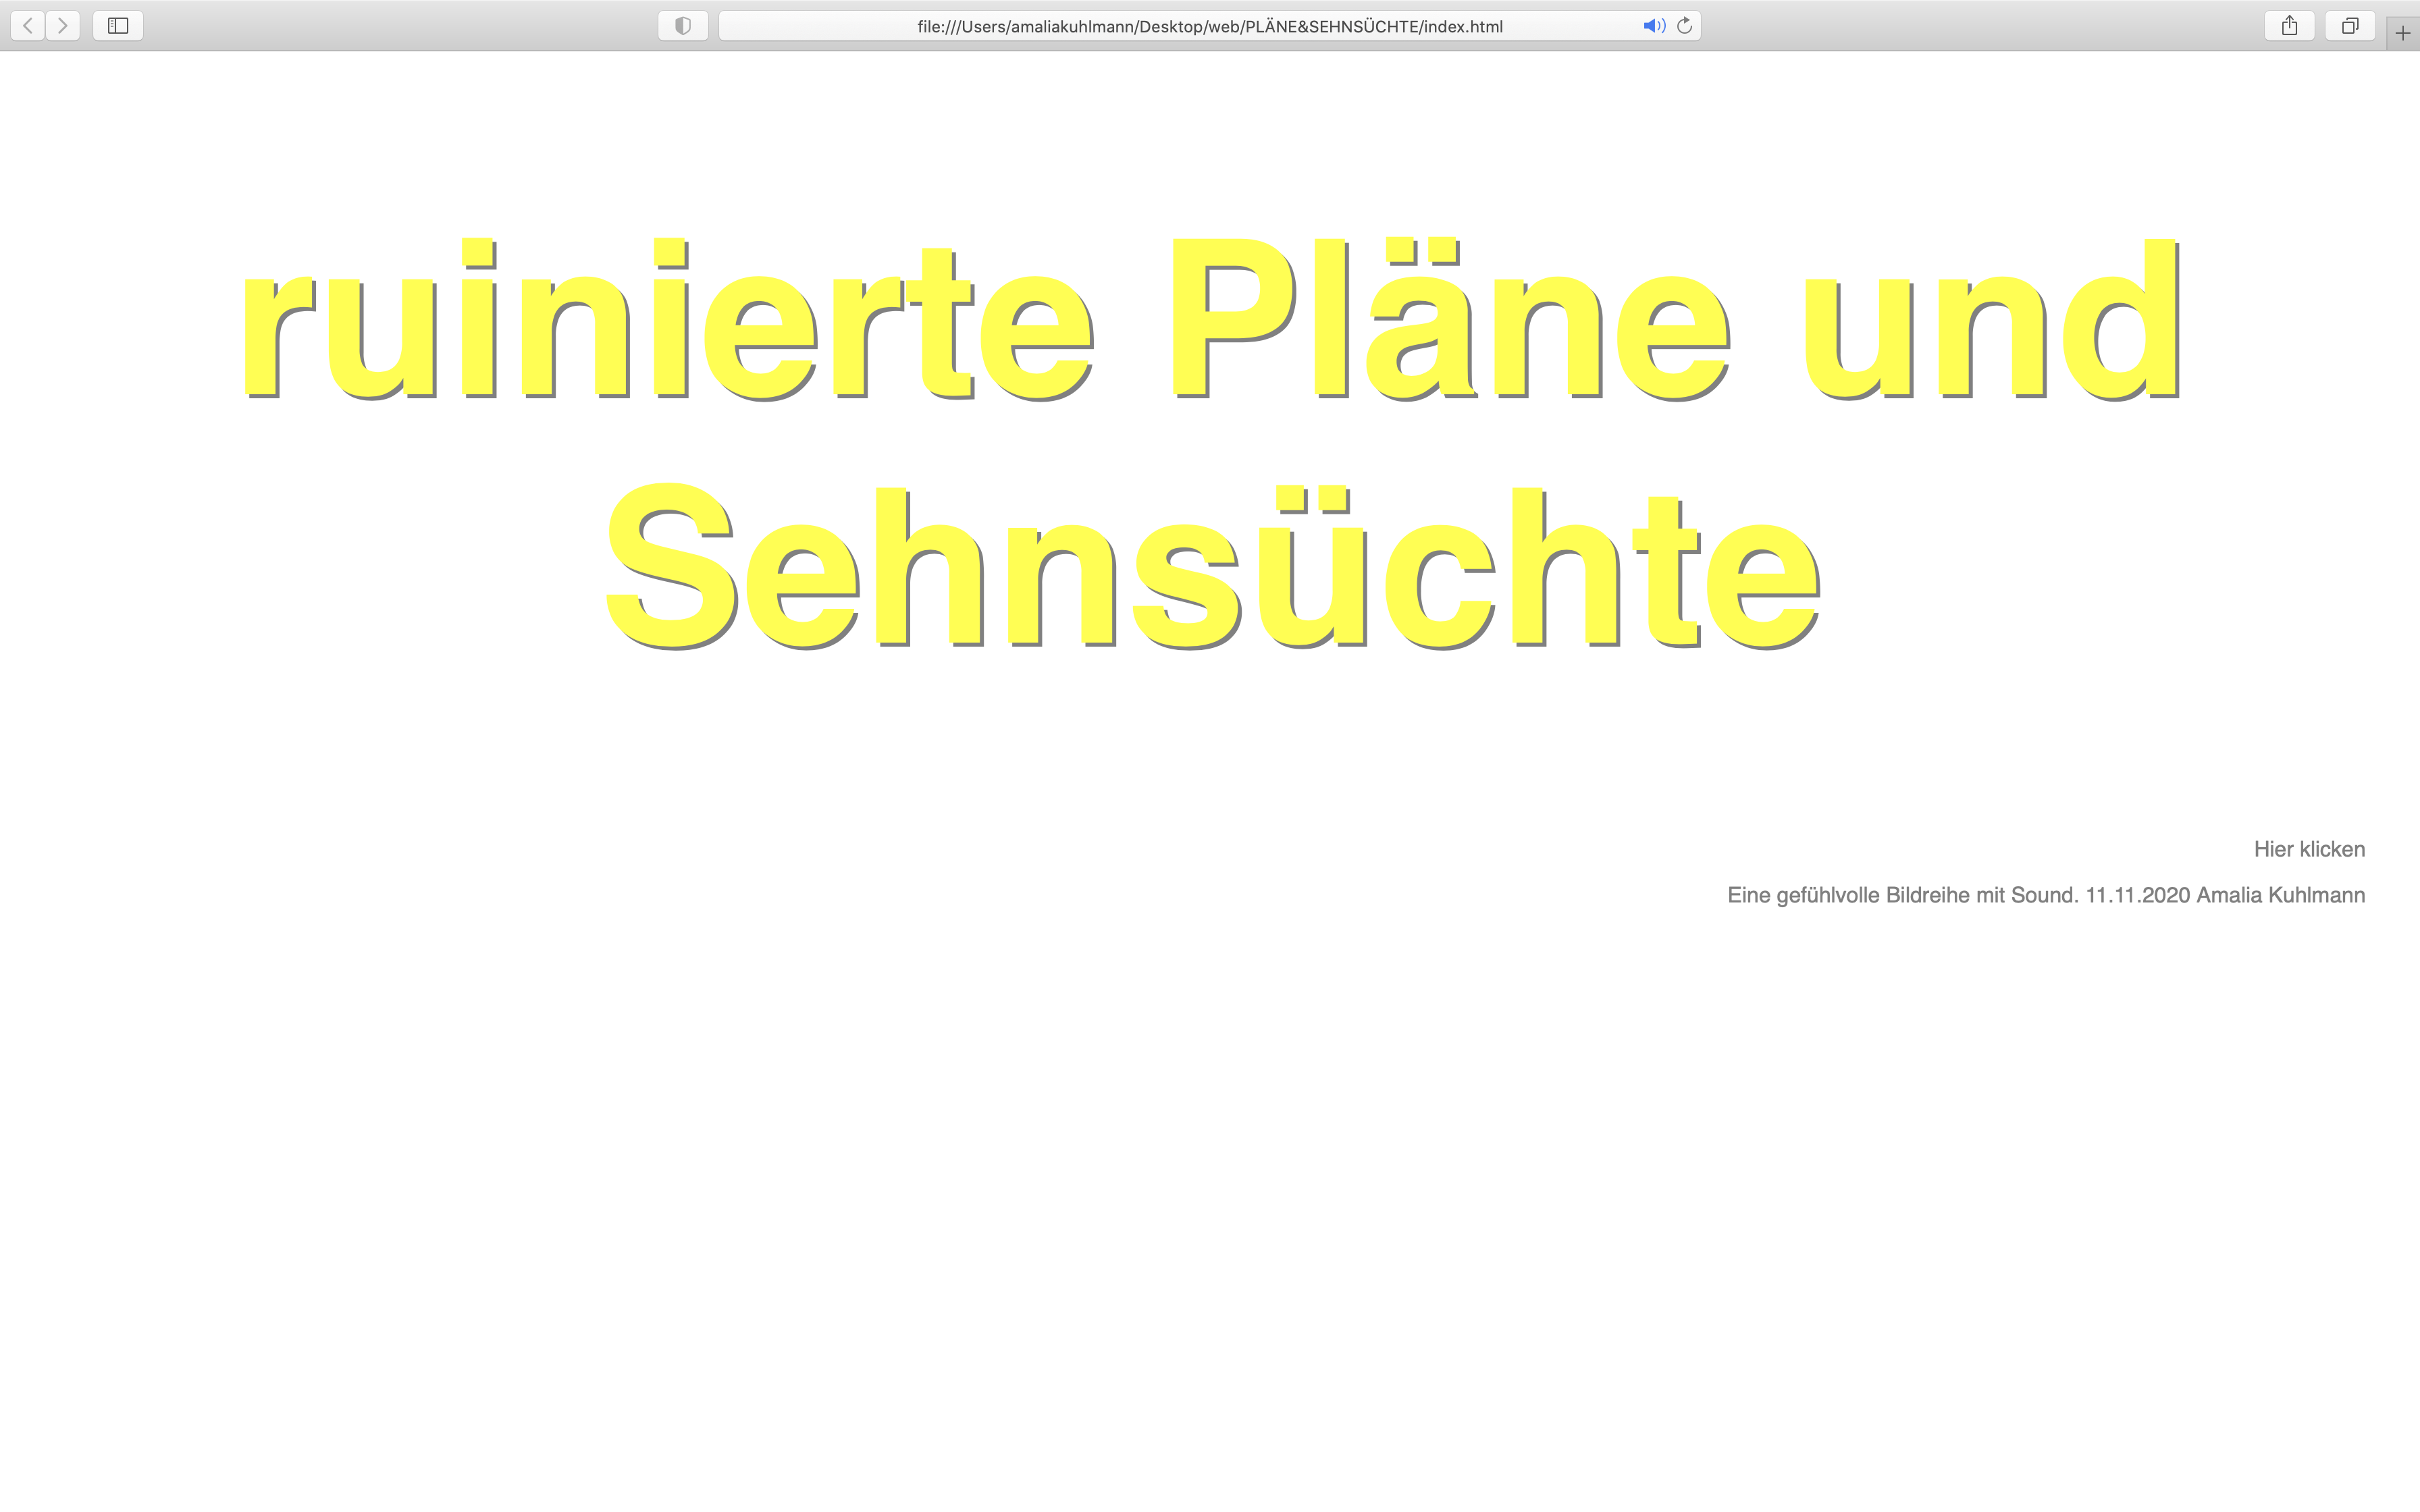
Task: Click the index.html address bar
Action: (x=1210, y=26)
